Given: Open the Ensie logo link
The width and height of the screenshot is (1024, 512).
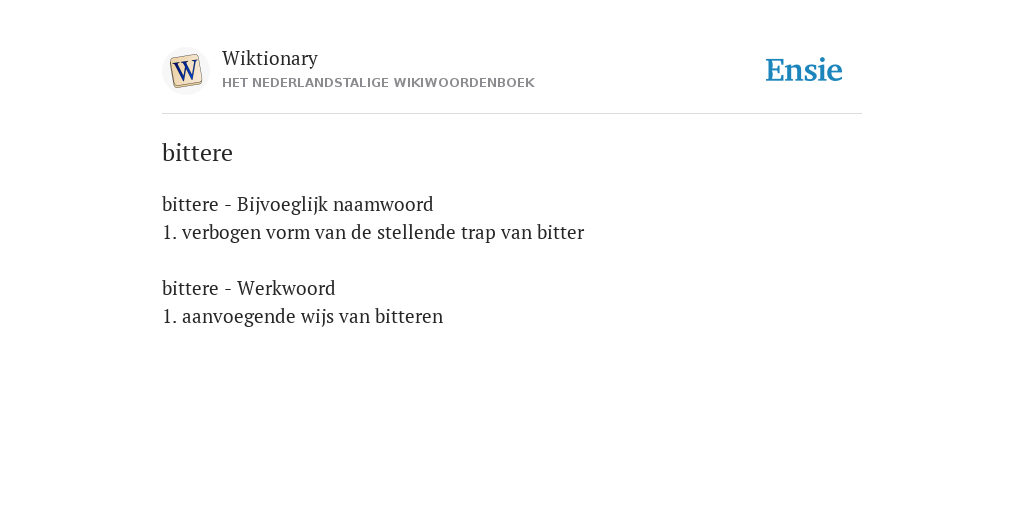Looking at the screenshot, I should (x=804, y=70).
